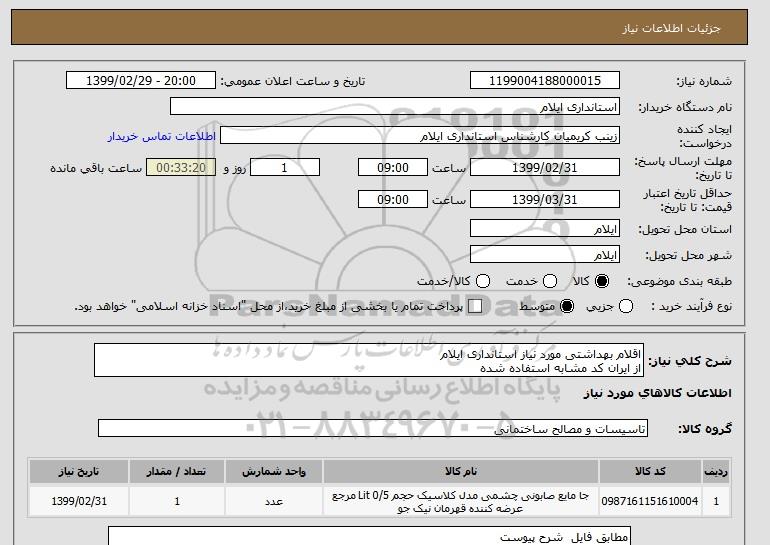This screenshot has height=545, width=770.
Task: Select the کالا radio button
Action: [x=602, y=281]
